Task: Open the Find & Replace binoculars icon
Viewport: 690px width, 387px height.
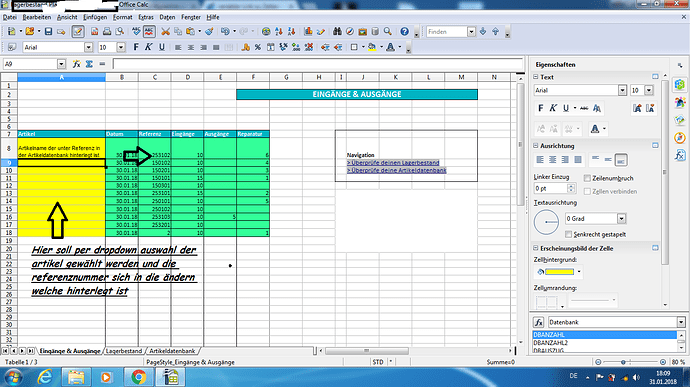Action: [337, 32]
